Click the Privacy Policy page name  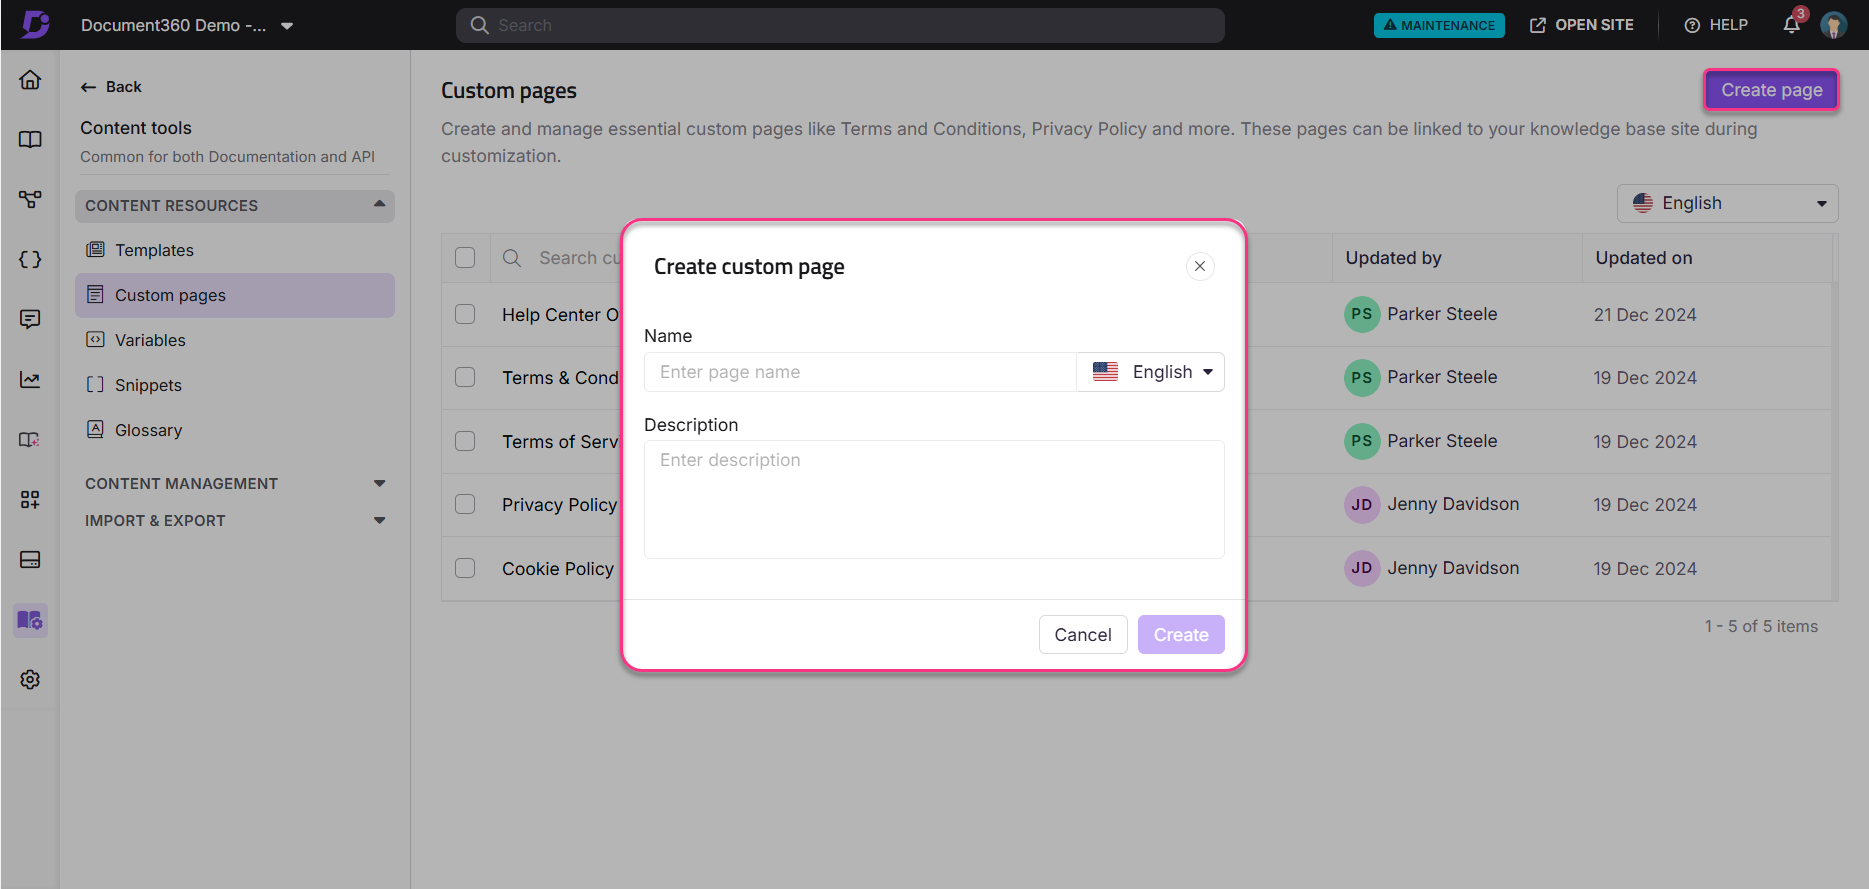point(560,504)
